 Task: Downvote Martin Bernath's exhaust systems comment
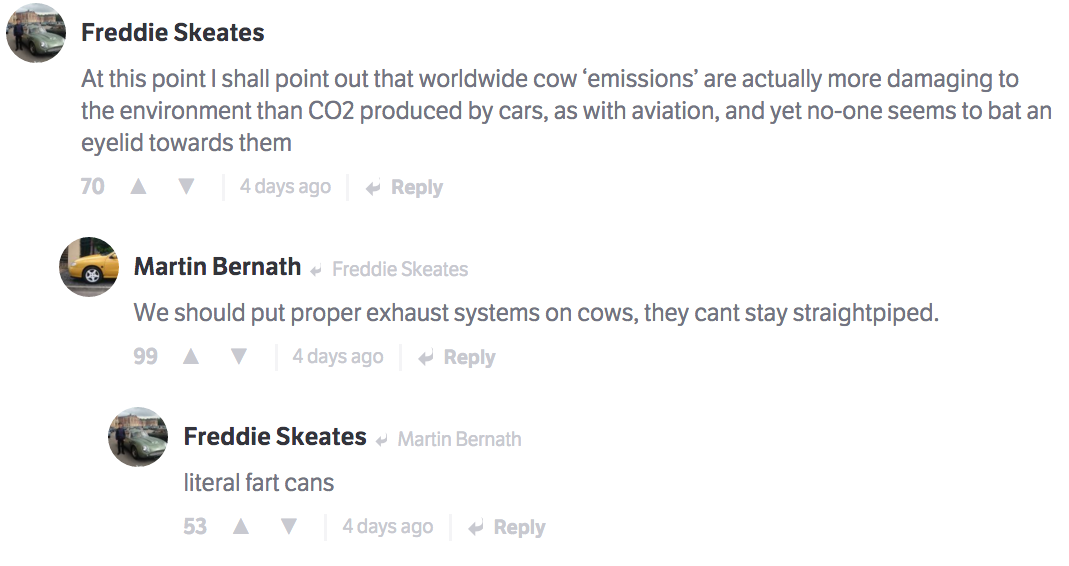click(x=238, y=357)
